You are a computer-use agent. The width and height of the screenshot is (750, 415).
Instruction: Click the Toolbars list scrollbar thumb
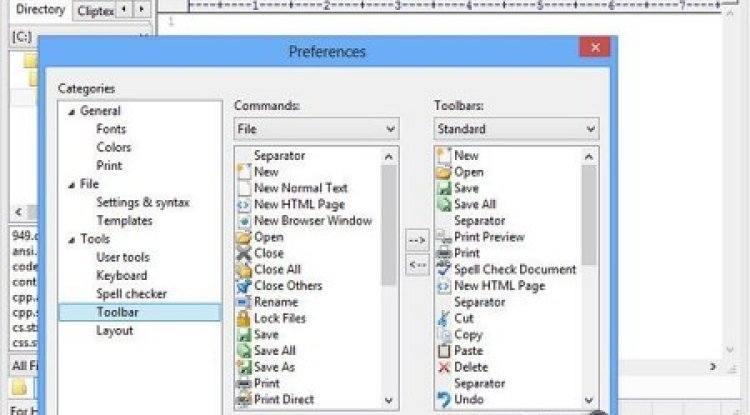tap(589, 215)
